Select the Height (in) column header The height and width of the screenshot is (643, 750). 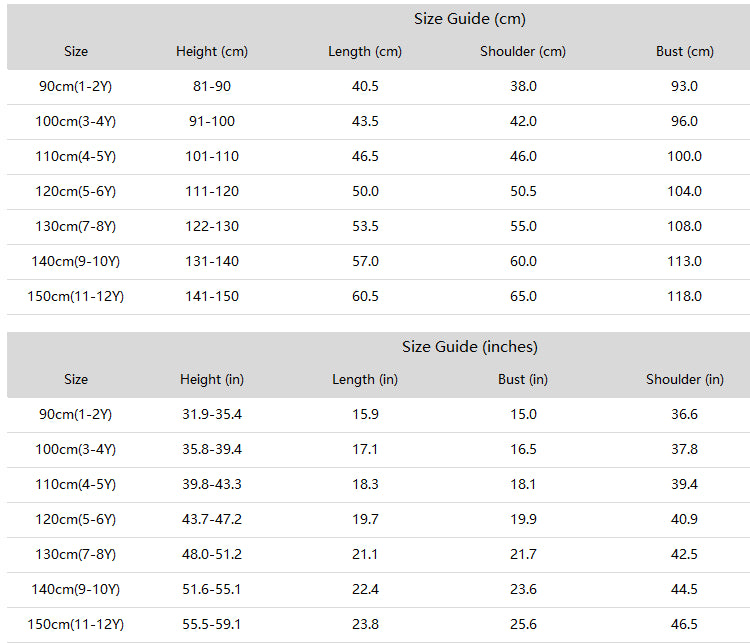(212, 379)
